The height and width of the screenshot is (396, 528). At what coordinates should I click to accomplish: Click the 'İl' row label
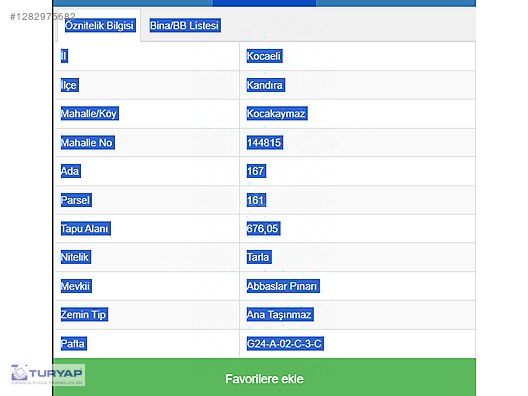click(64, 56)
